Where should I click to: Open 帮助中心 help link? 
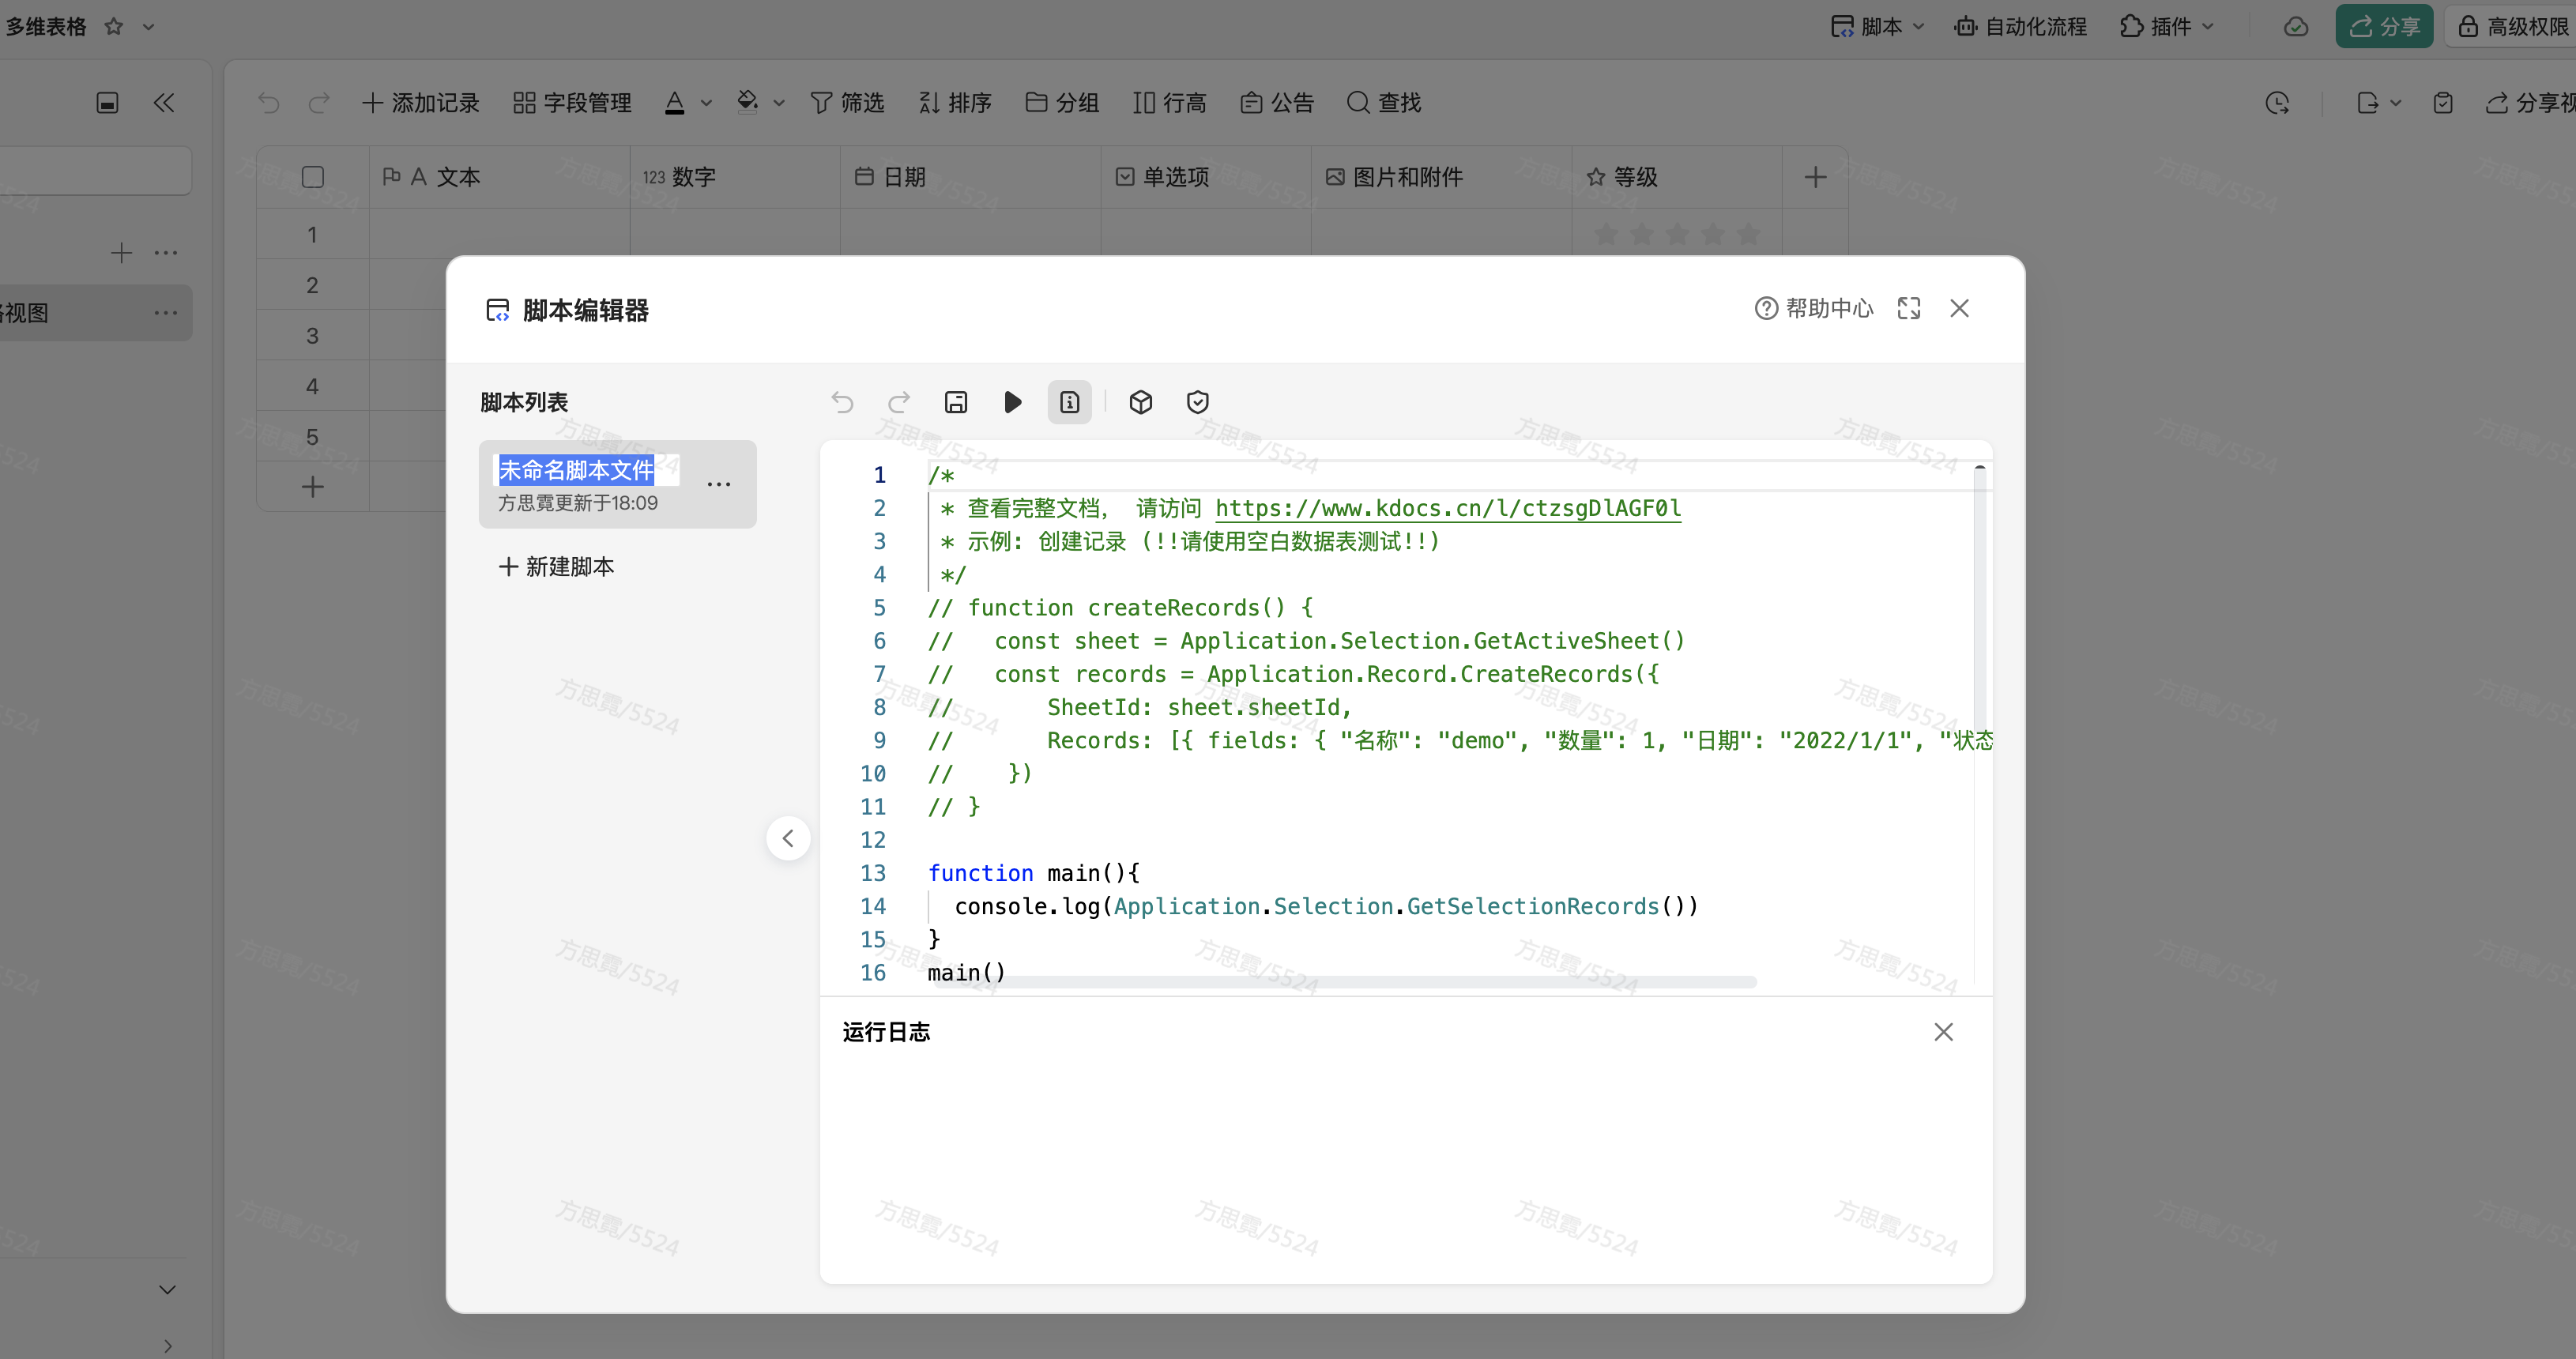tap(1814, 308)
